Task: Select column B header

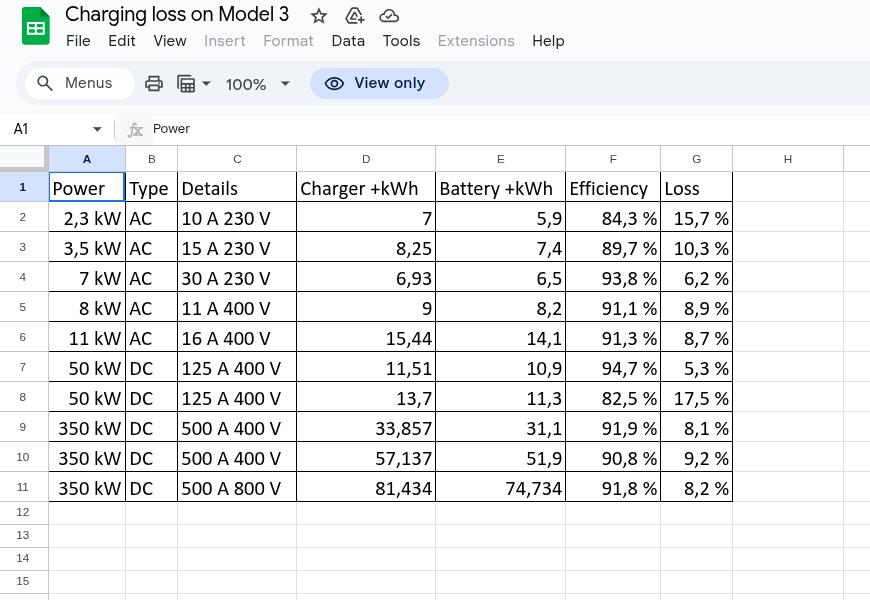Action: pyautogui.click(x=151, y=159)
